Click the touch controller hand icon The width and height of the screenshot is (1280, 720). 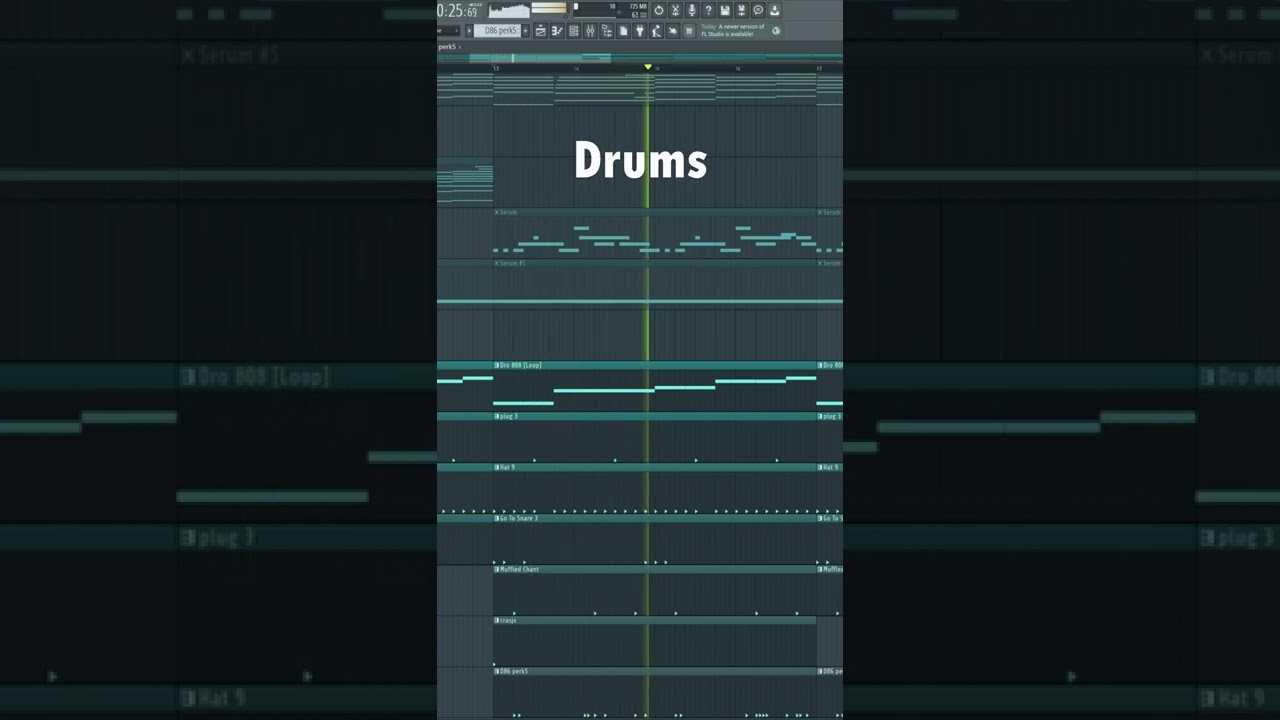[673, 31]
